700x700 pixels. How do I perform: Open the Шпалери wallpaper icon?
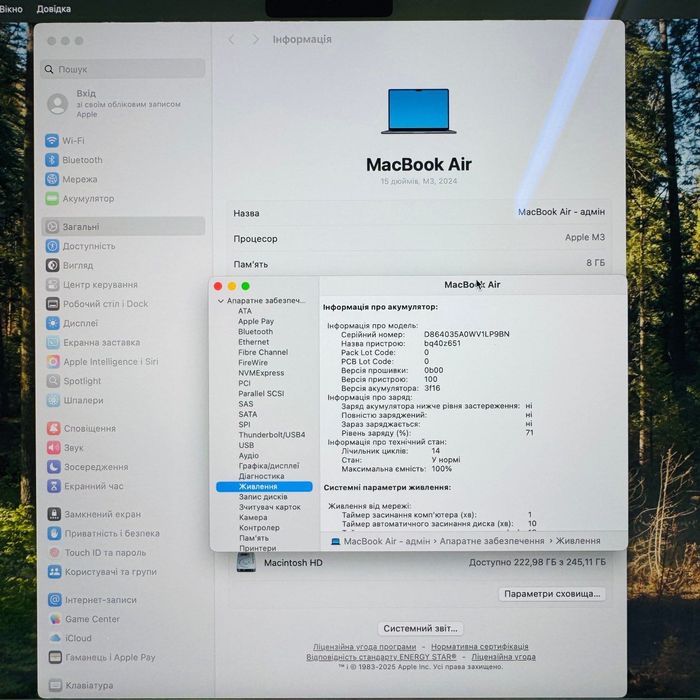[53, 400]
